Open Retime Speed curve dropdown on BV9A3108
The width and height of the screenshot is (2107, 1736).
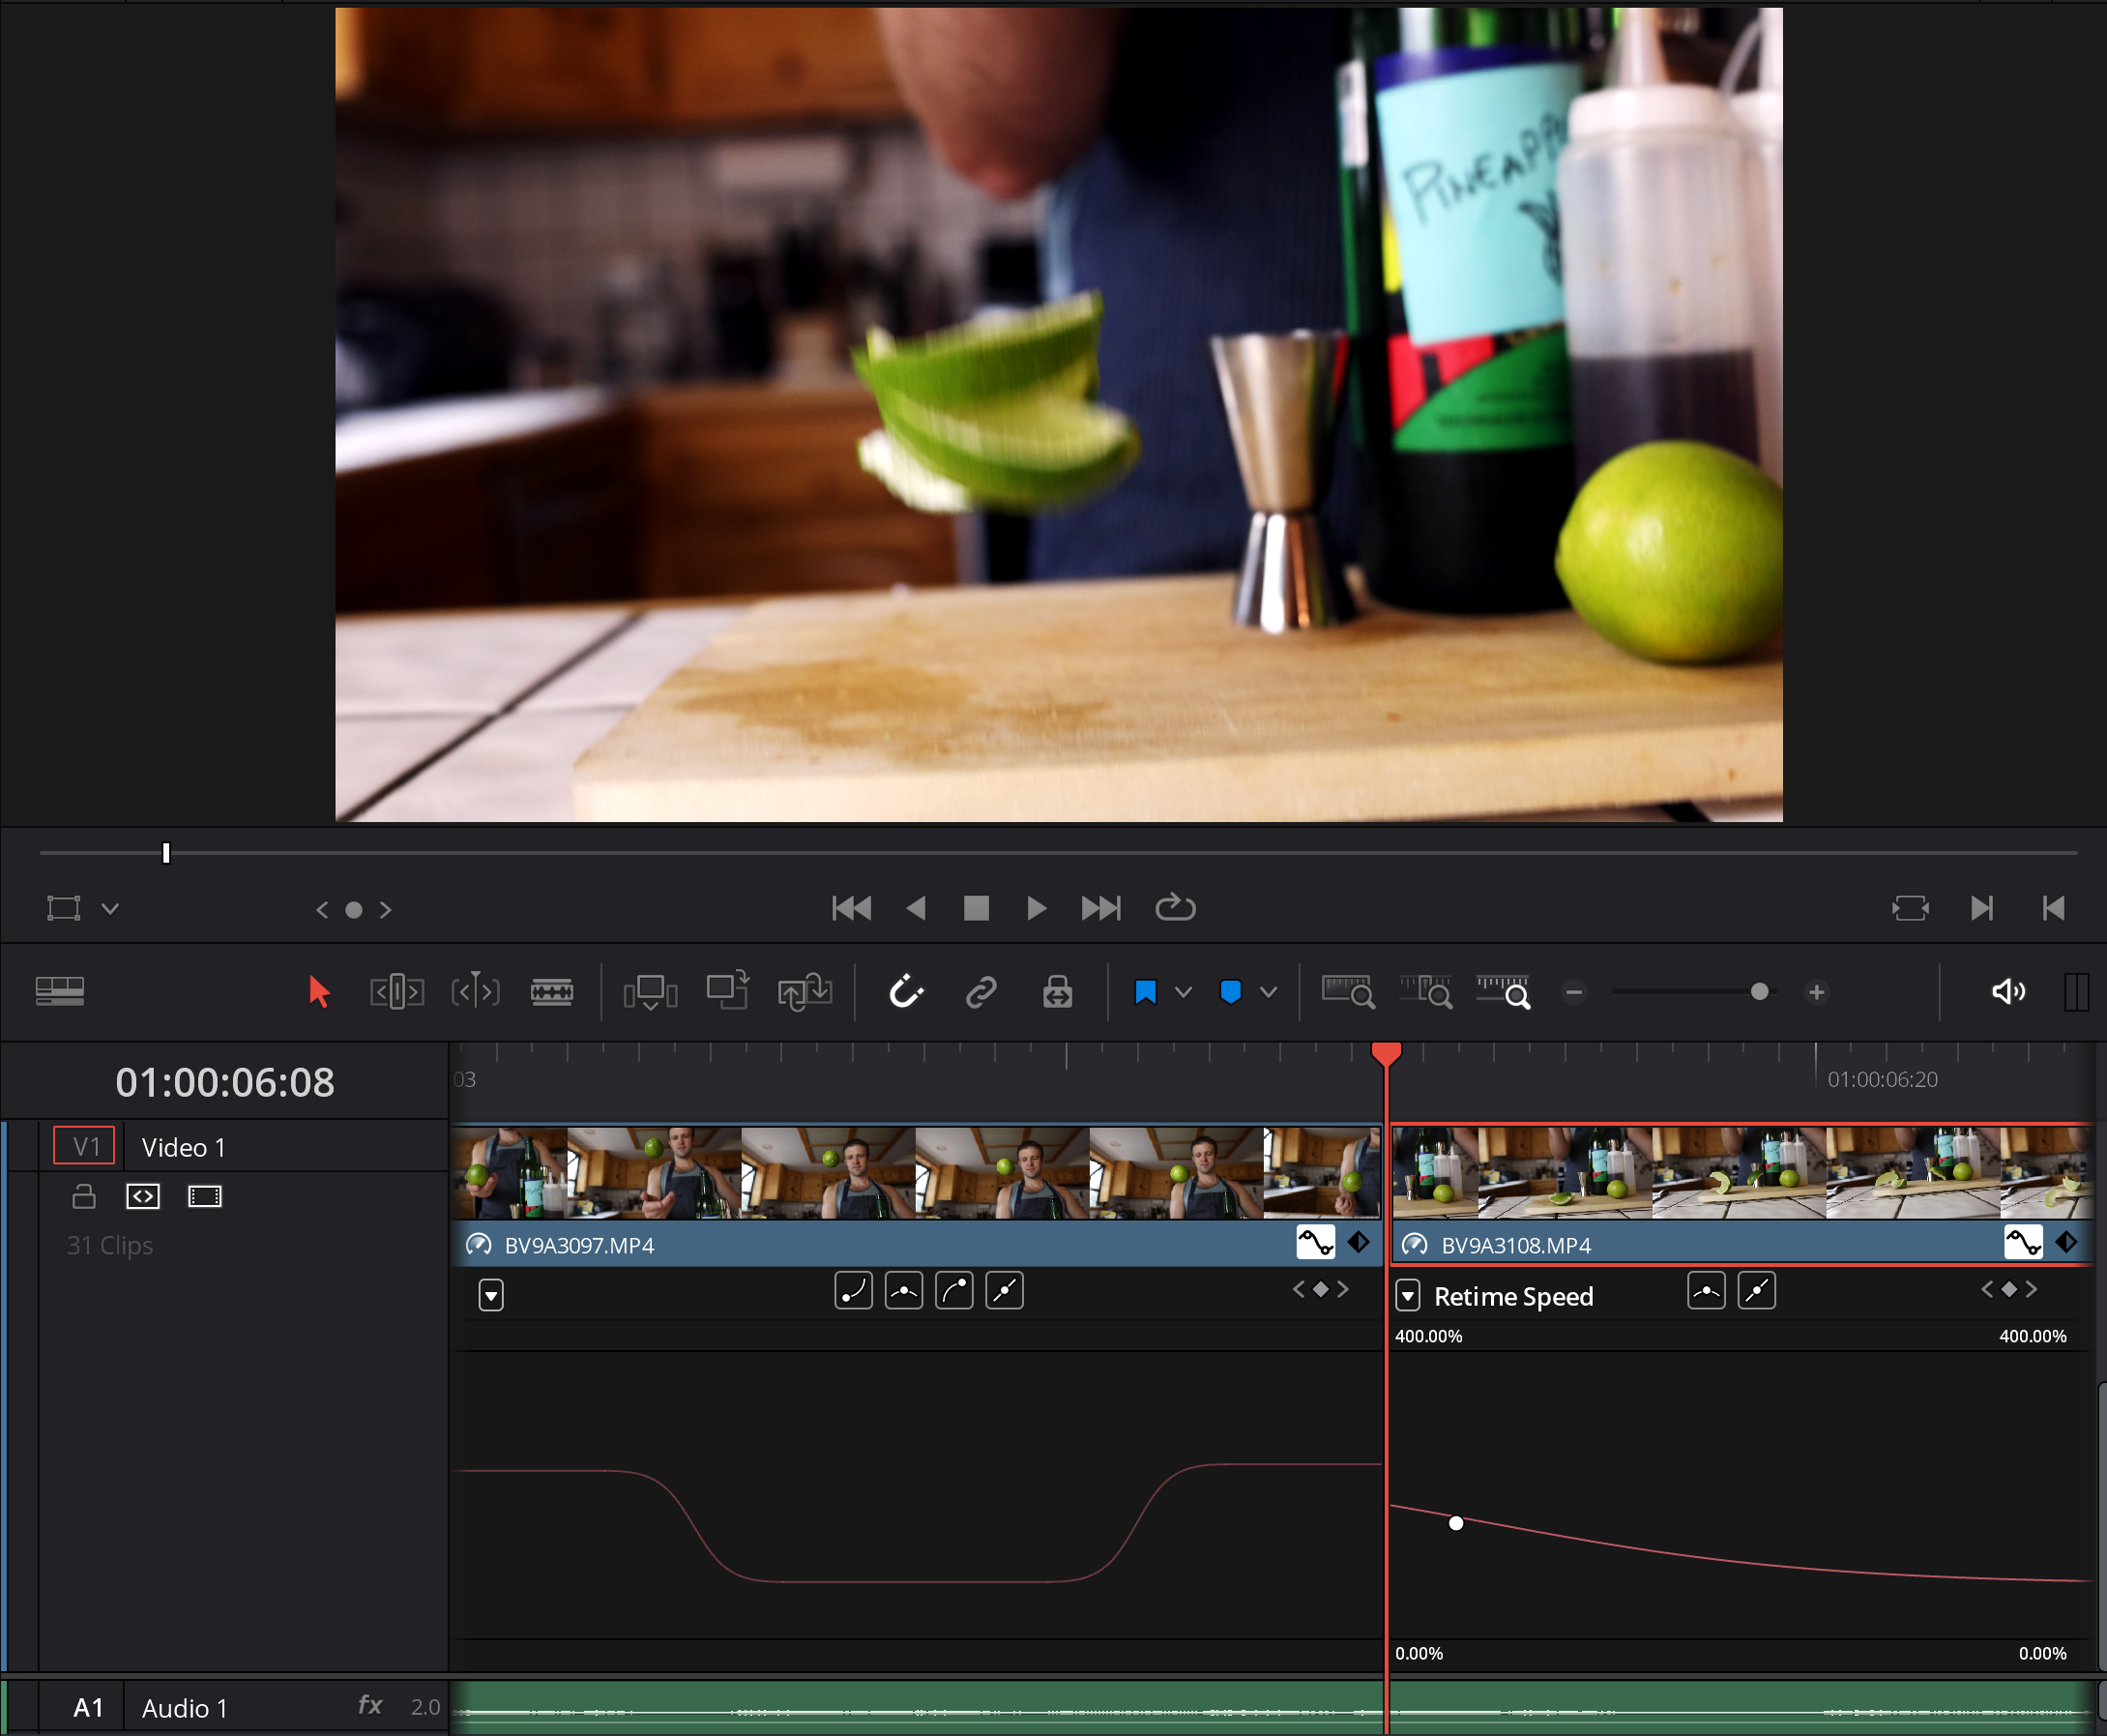tap(1408, 1296)
